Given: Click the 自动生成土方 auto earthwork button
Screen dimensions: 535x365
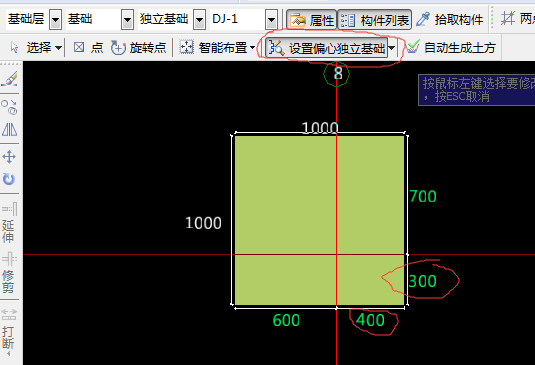Looking at the screenshot, I should tap(450, 47).
